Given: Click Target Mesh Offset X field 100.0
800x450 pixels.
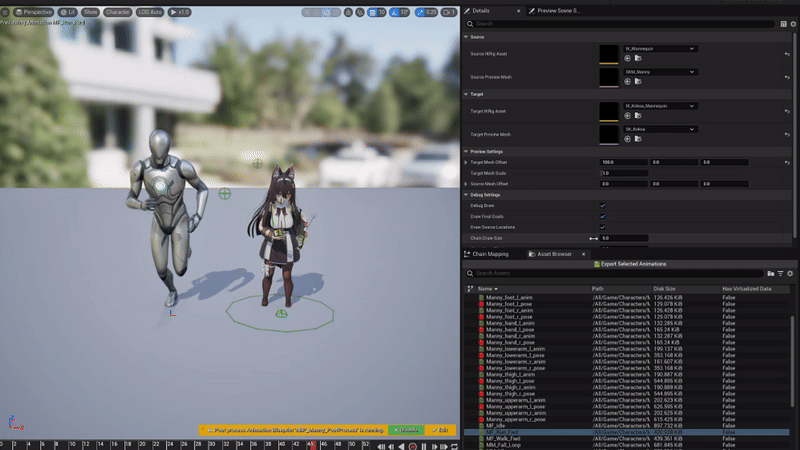Looking at the screenshot, I should 623,162.
